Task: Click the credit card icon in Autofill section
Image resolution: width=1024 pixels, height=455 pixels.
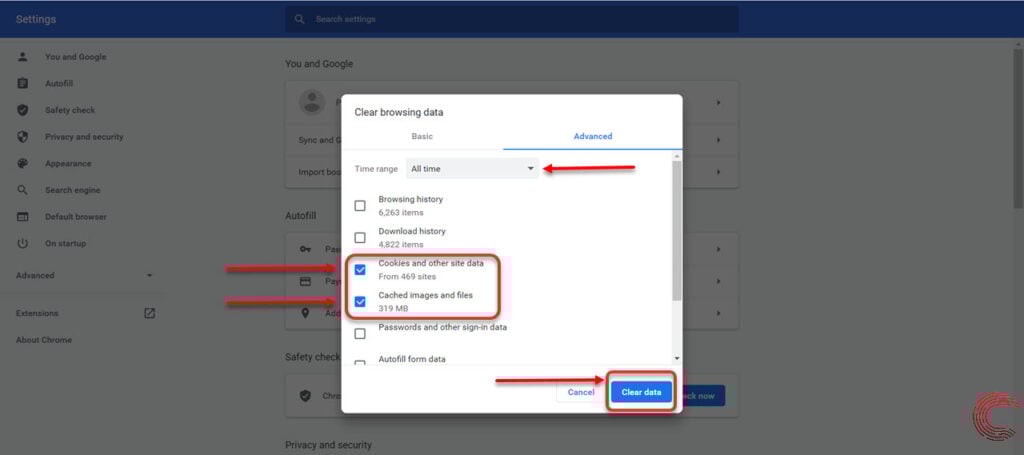Action: pyautogui.click(x=305, y=281)
